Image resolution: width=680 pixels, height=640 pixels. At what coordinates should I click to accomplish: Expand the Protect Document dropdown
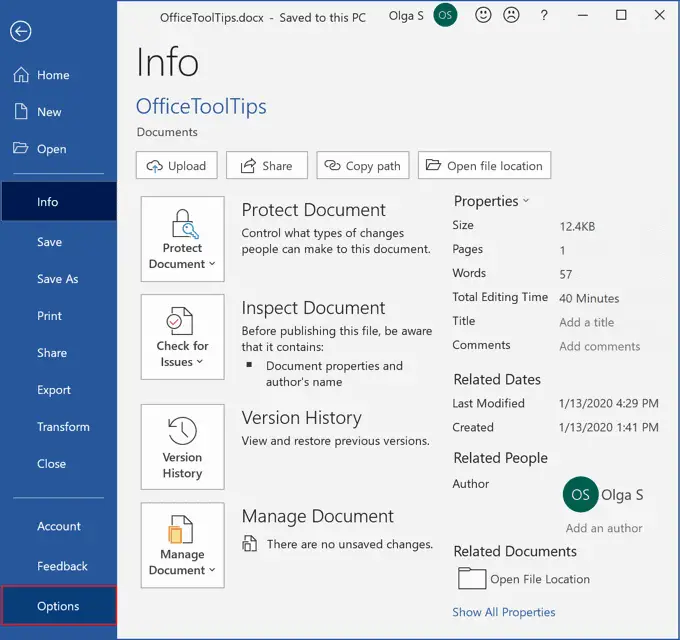pos(183,239)
